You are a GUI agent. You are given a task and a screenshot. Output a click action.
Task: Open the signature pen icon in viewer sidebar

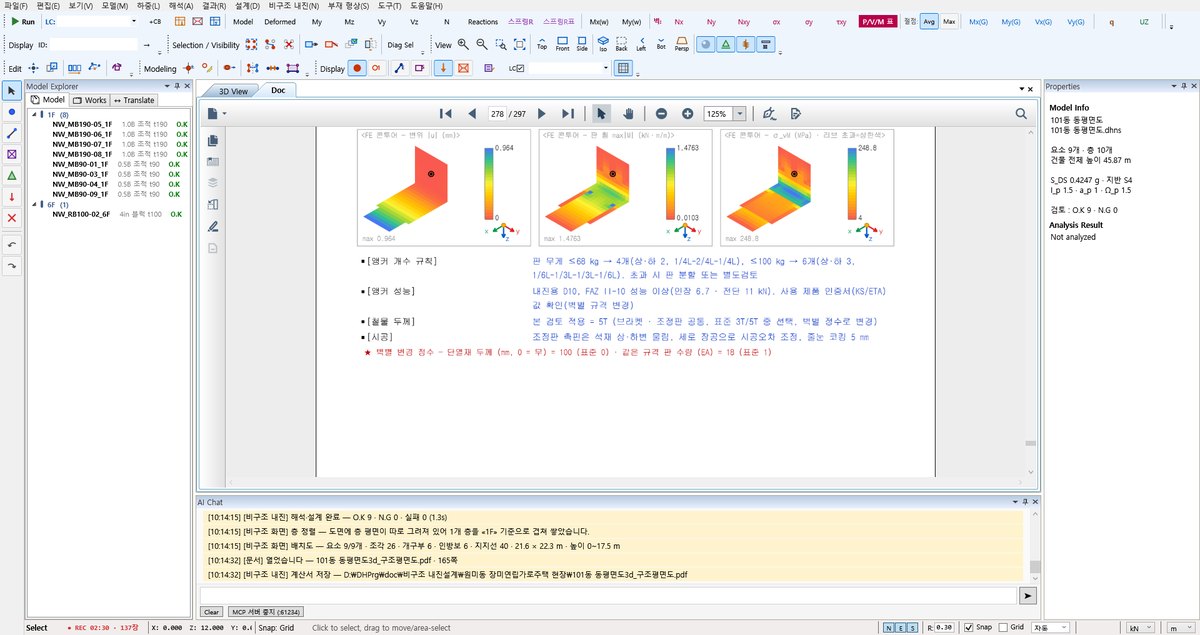click(213, 226)
